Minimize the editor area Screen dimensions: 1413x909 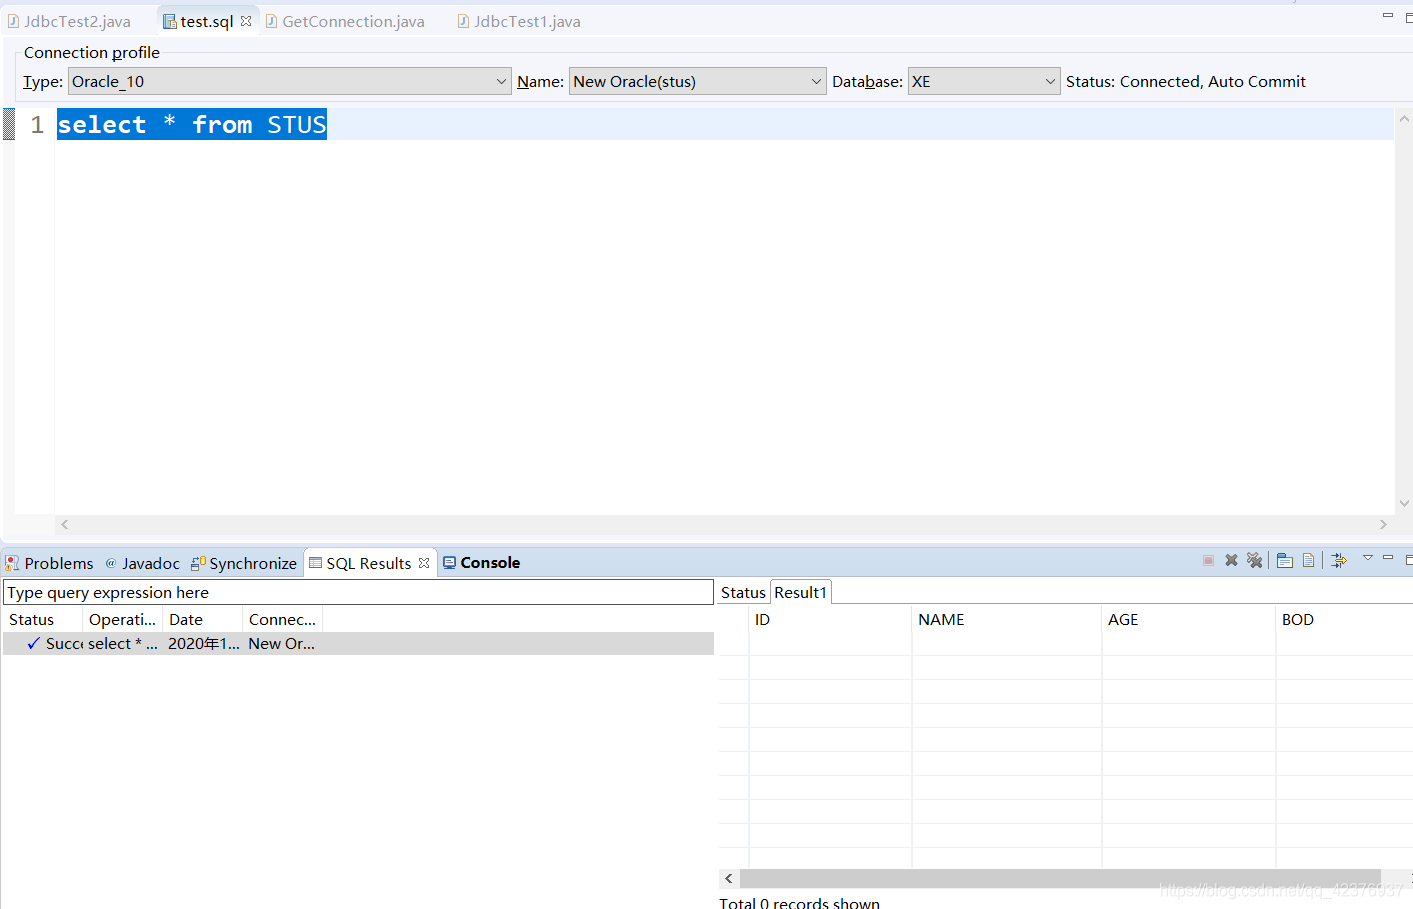[x=1388, y=16]
